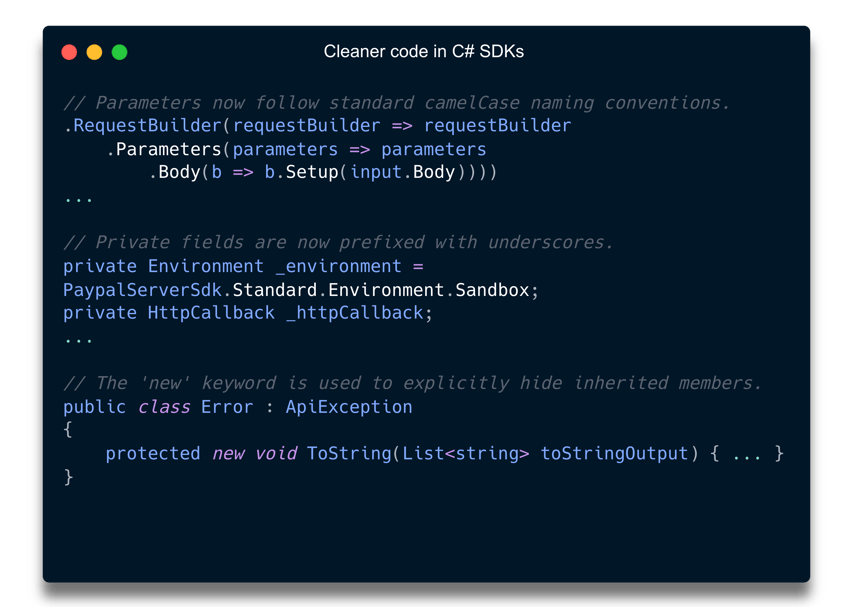Click the red close window button
Screen dimensions: 853x607
click(x=69, y=52)
